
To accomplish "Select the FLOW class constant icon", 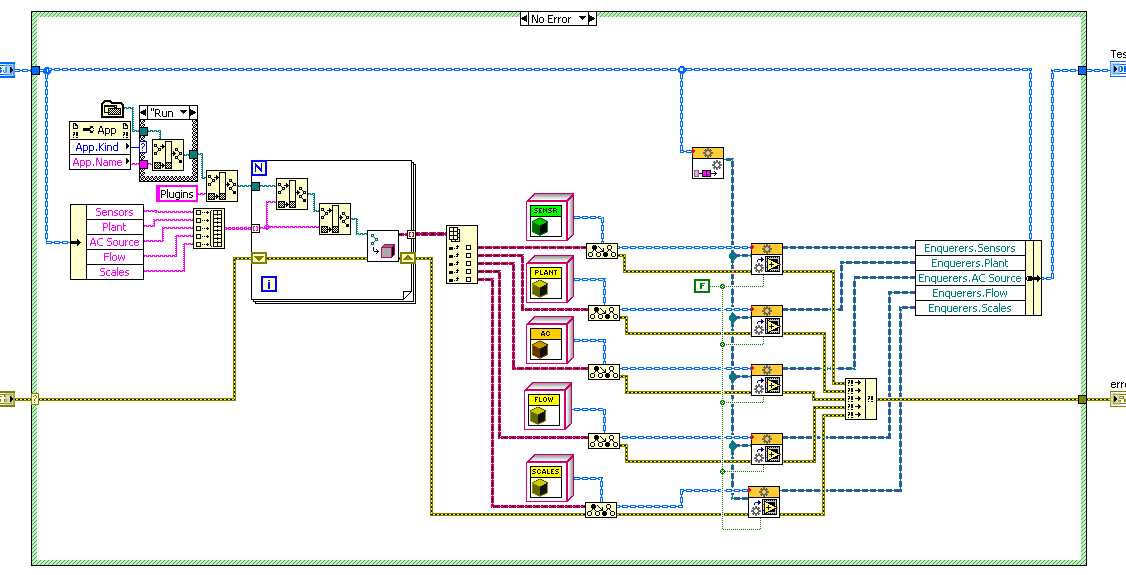I will point(548,408).
